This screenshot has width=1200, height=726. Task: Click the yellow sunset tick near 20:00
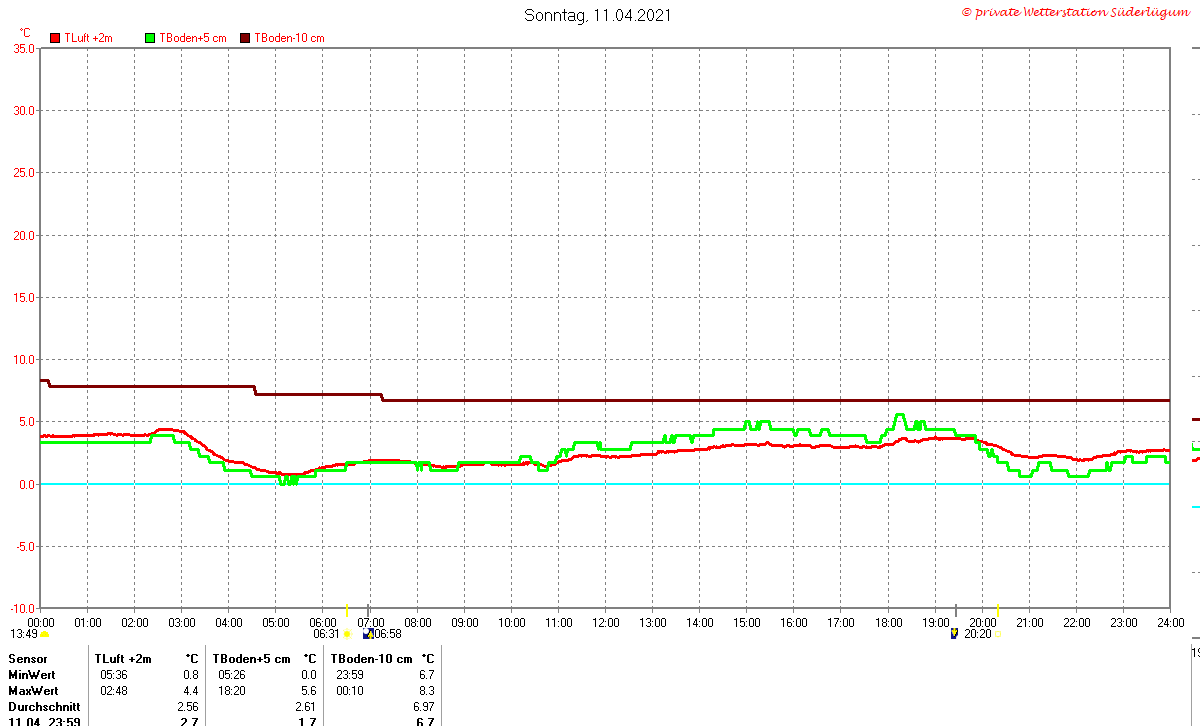(998, 610)
